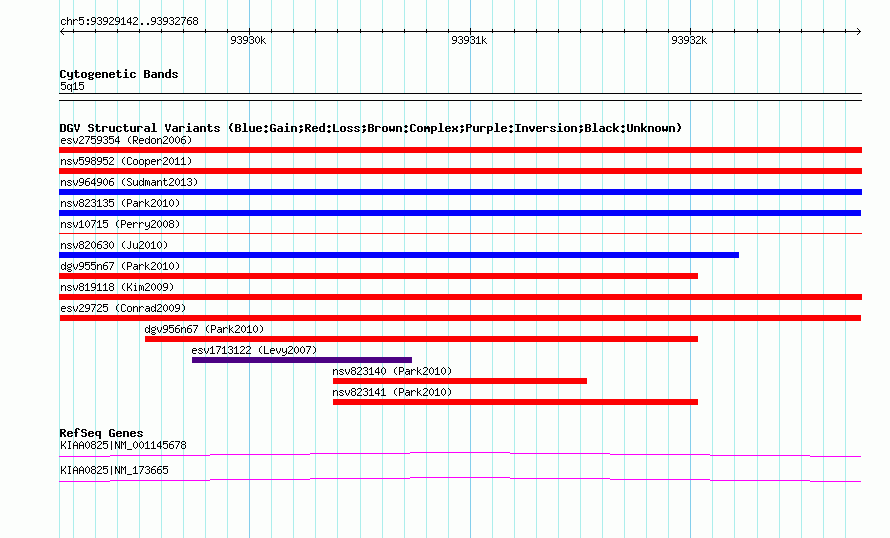The image size is (890, 538).
Task: Click the blue bar for nsv823135
Action: pyautogui.click(x=460, y=213)
